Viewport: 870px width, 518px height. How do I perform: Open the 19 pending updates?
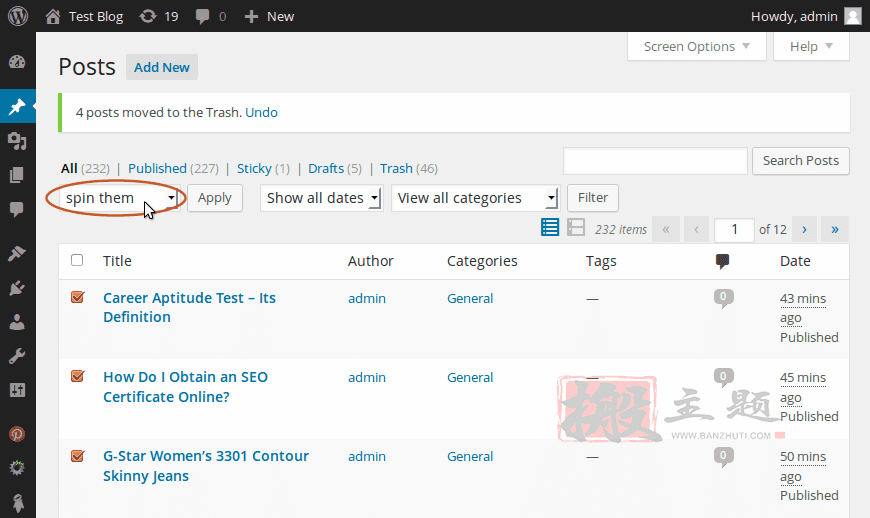[159, 17]
